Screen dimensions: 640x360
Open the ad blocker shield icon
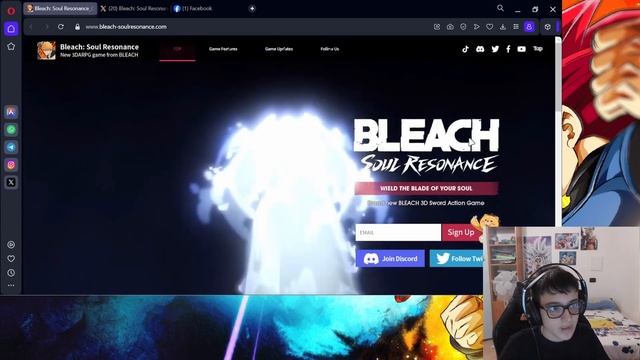[463, 27]
